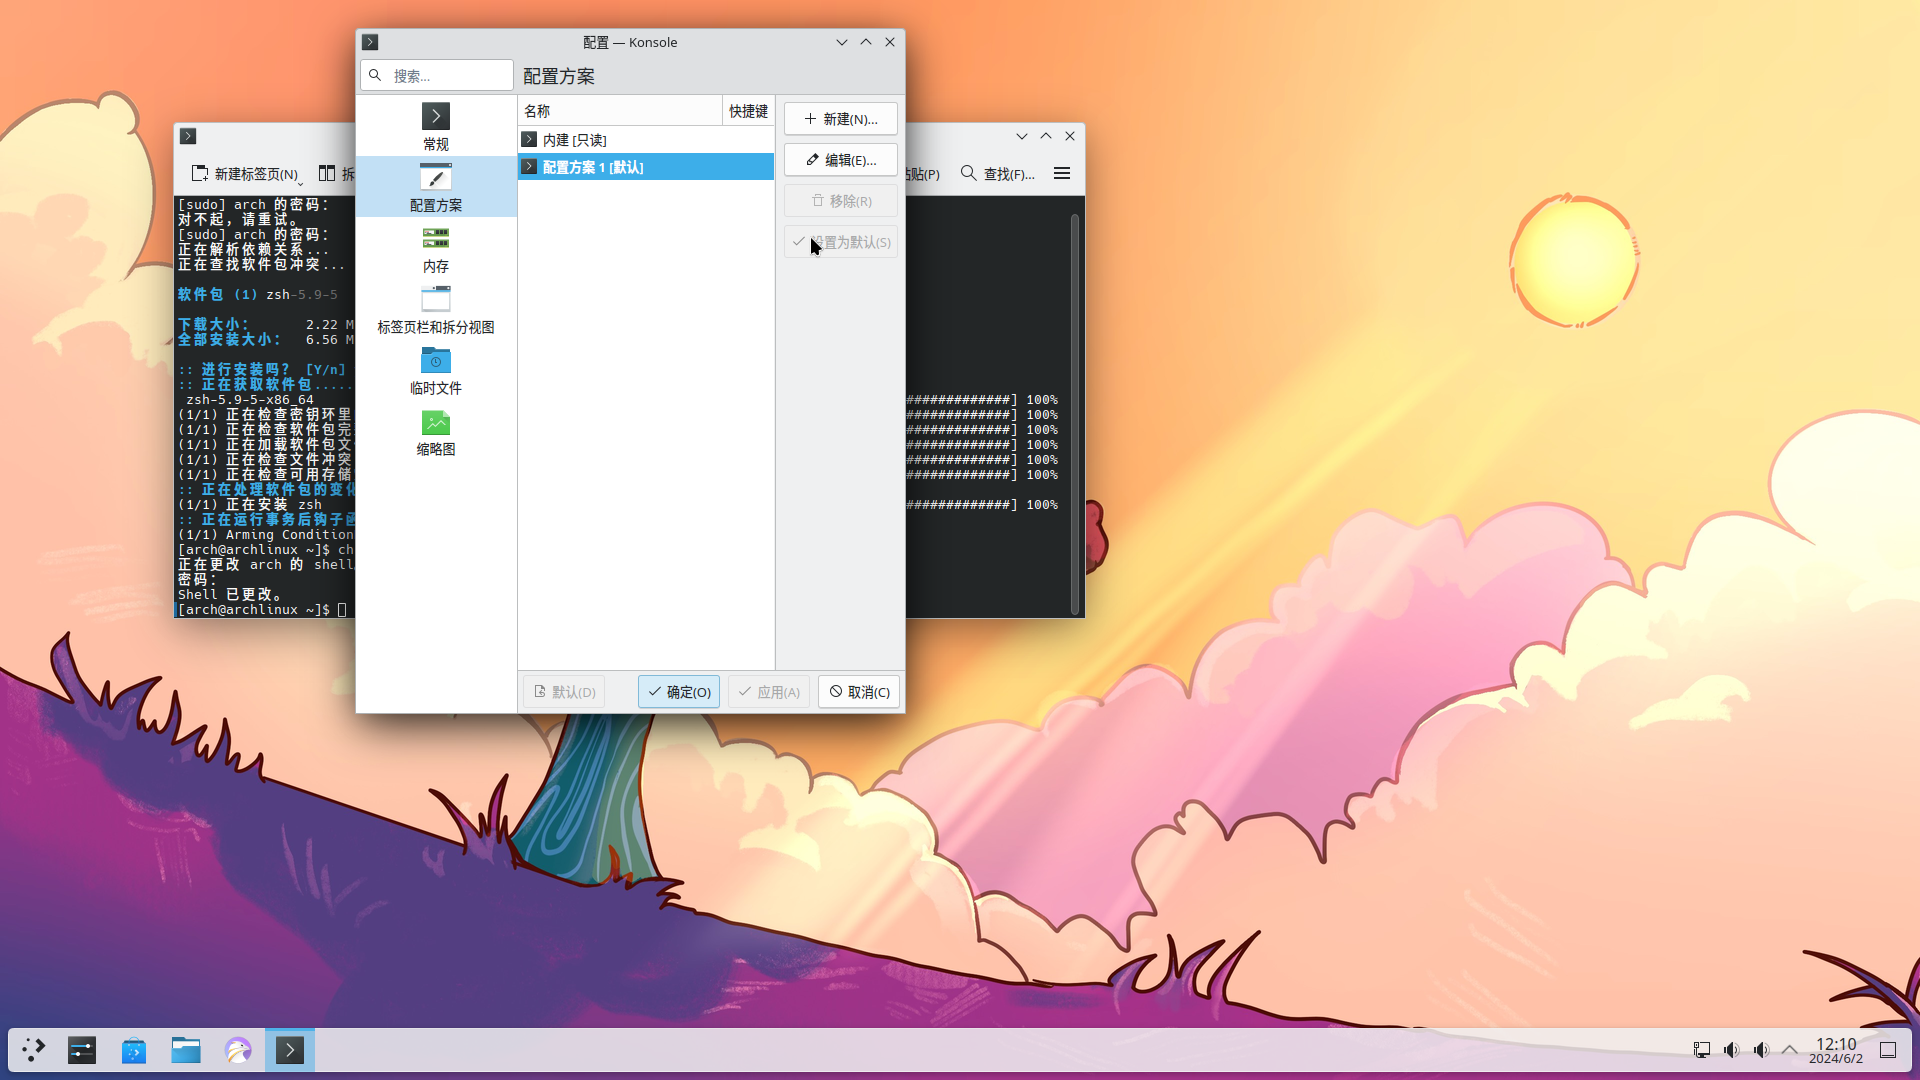Open the hamburger menu in Konsole toolbar
The height and width of the screenshot is (1080, 1920).
click(1061, 174)
